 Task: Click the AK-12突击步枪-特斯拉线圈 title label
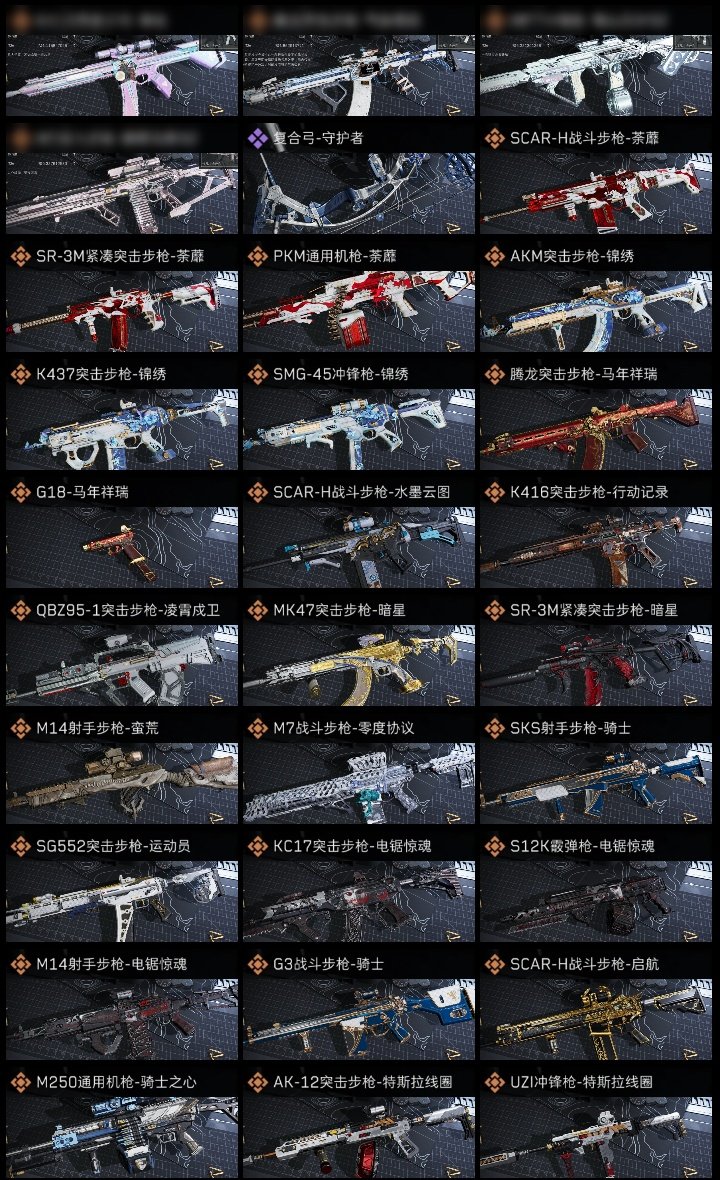coord(363,1082)
